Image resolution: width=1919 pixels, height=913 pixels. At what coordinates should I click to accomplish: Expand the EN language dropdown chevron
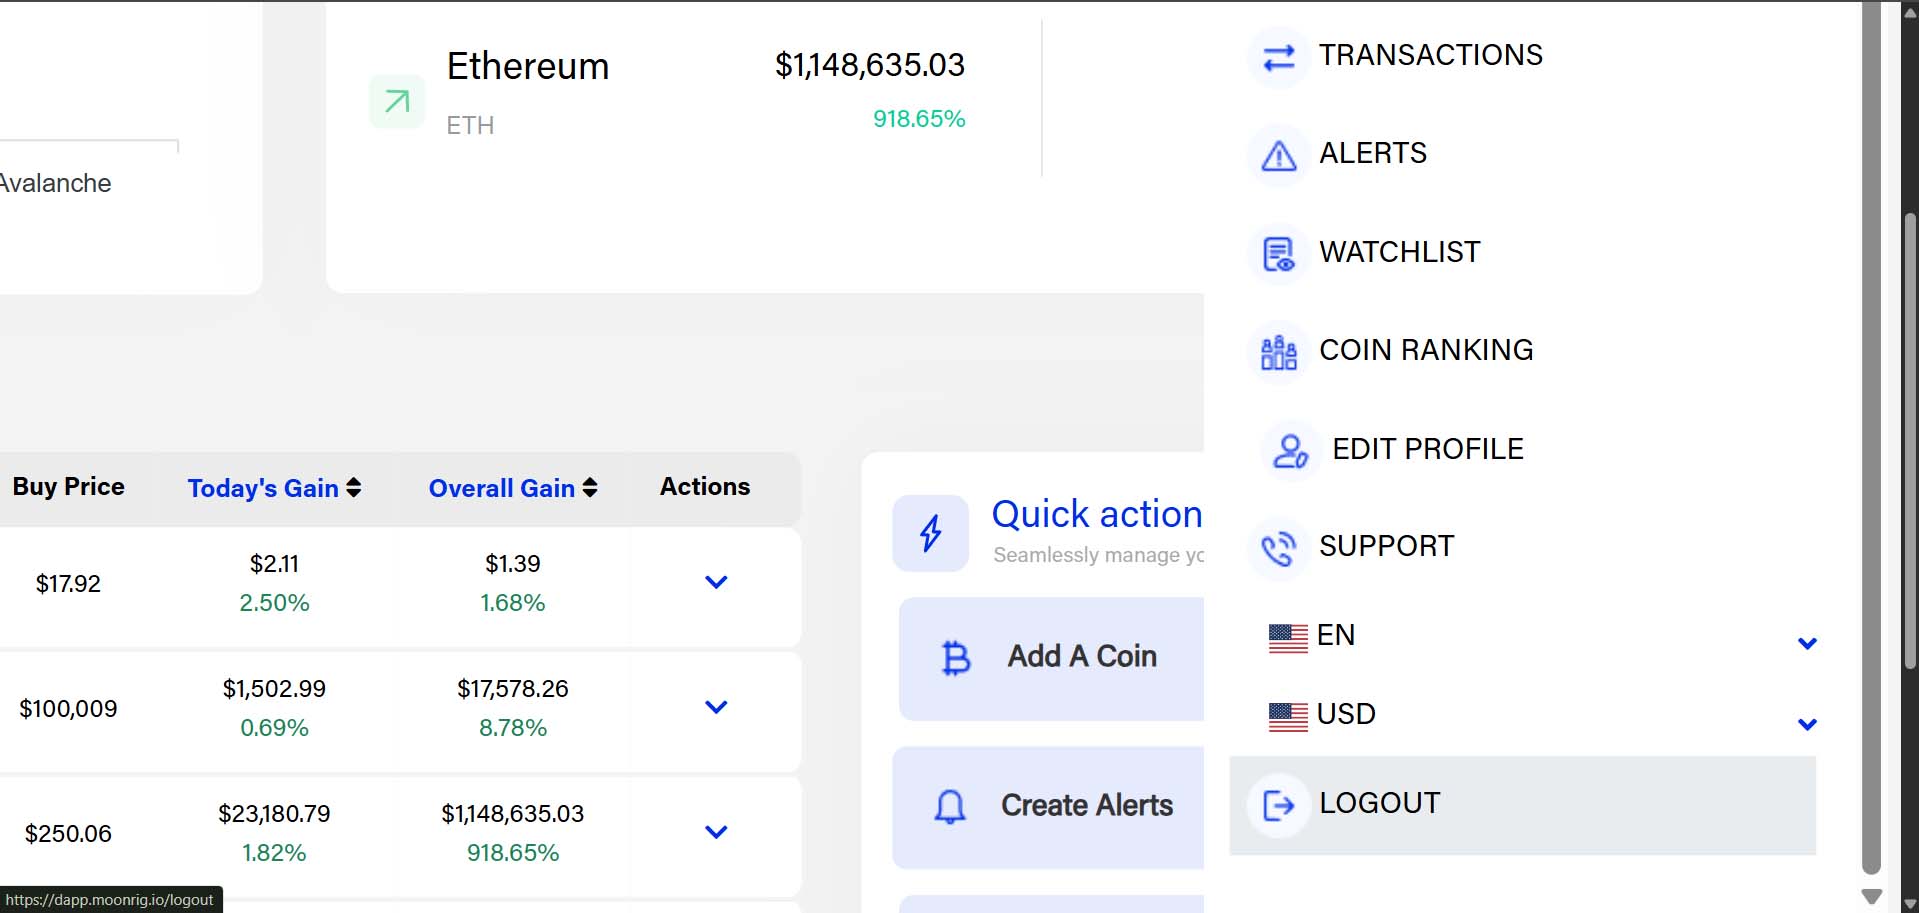point(1807,643)
